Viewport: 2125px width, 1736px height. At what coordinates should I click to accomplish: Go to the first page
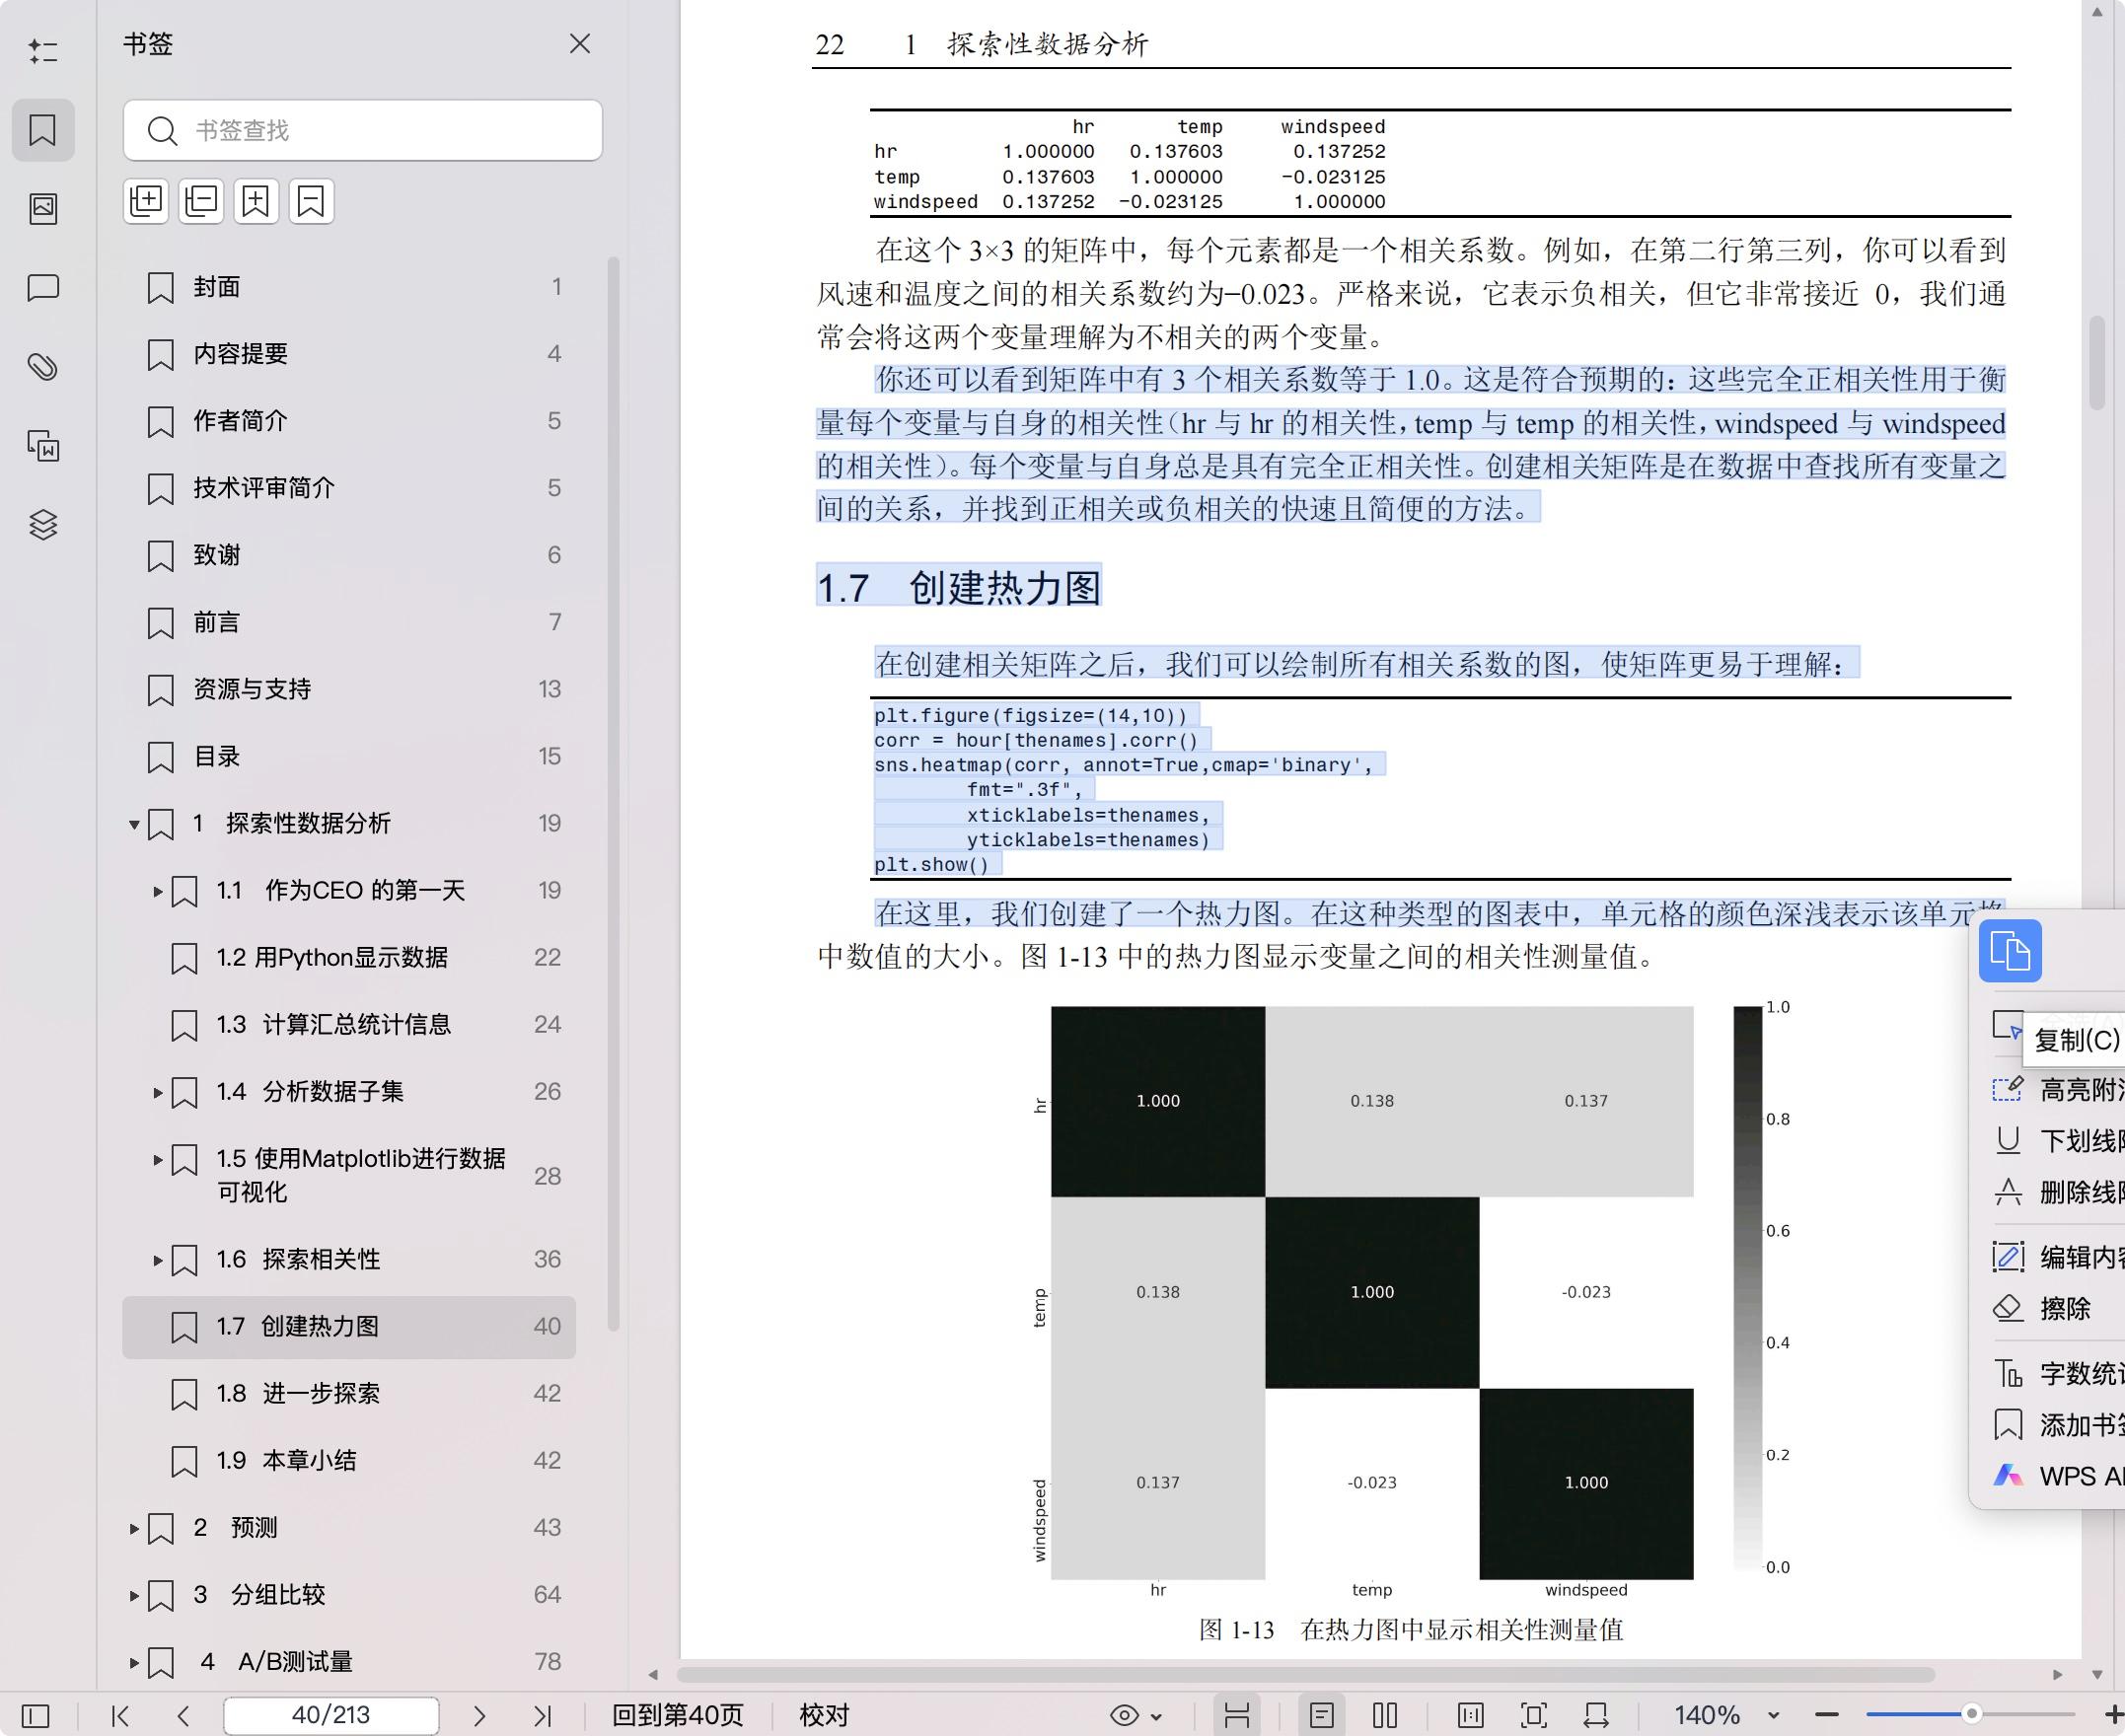click(x=120, y=1716)
